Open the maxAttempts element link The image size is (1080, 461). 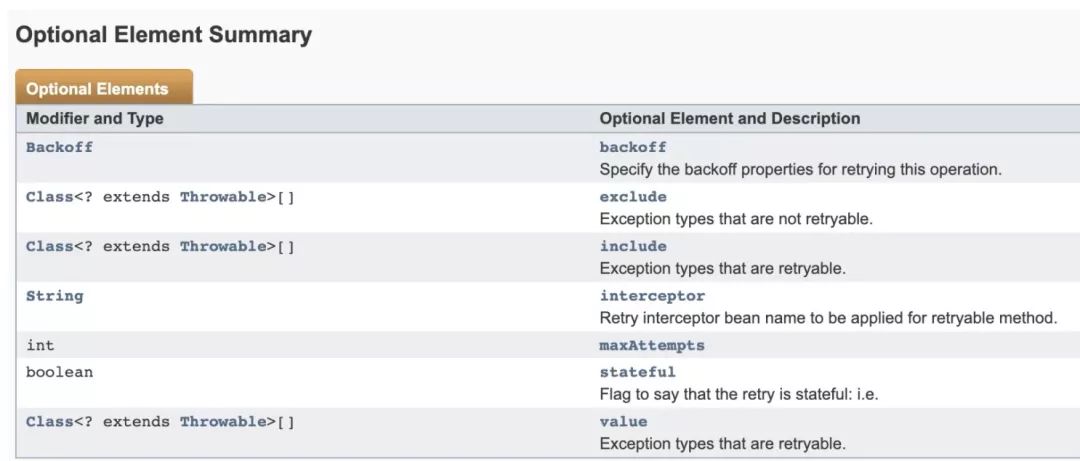tap(652, 345)
